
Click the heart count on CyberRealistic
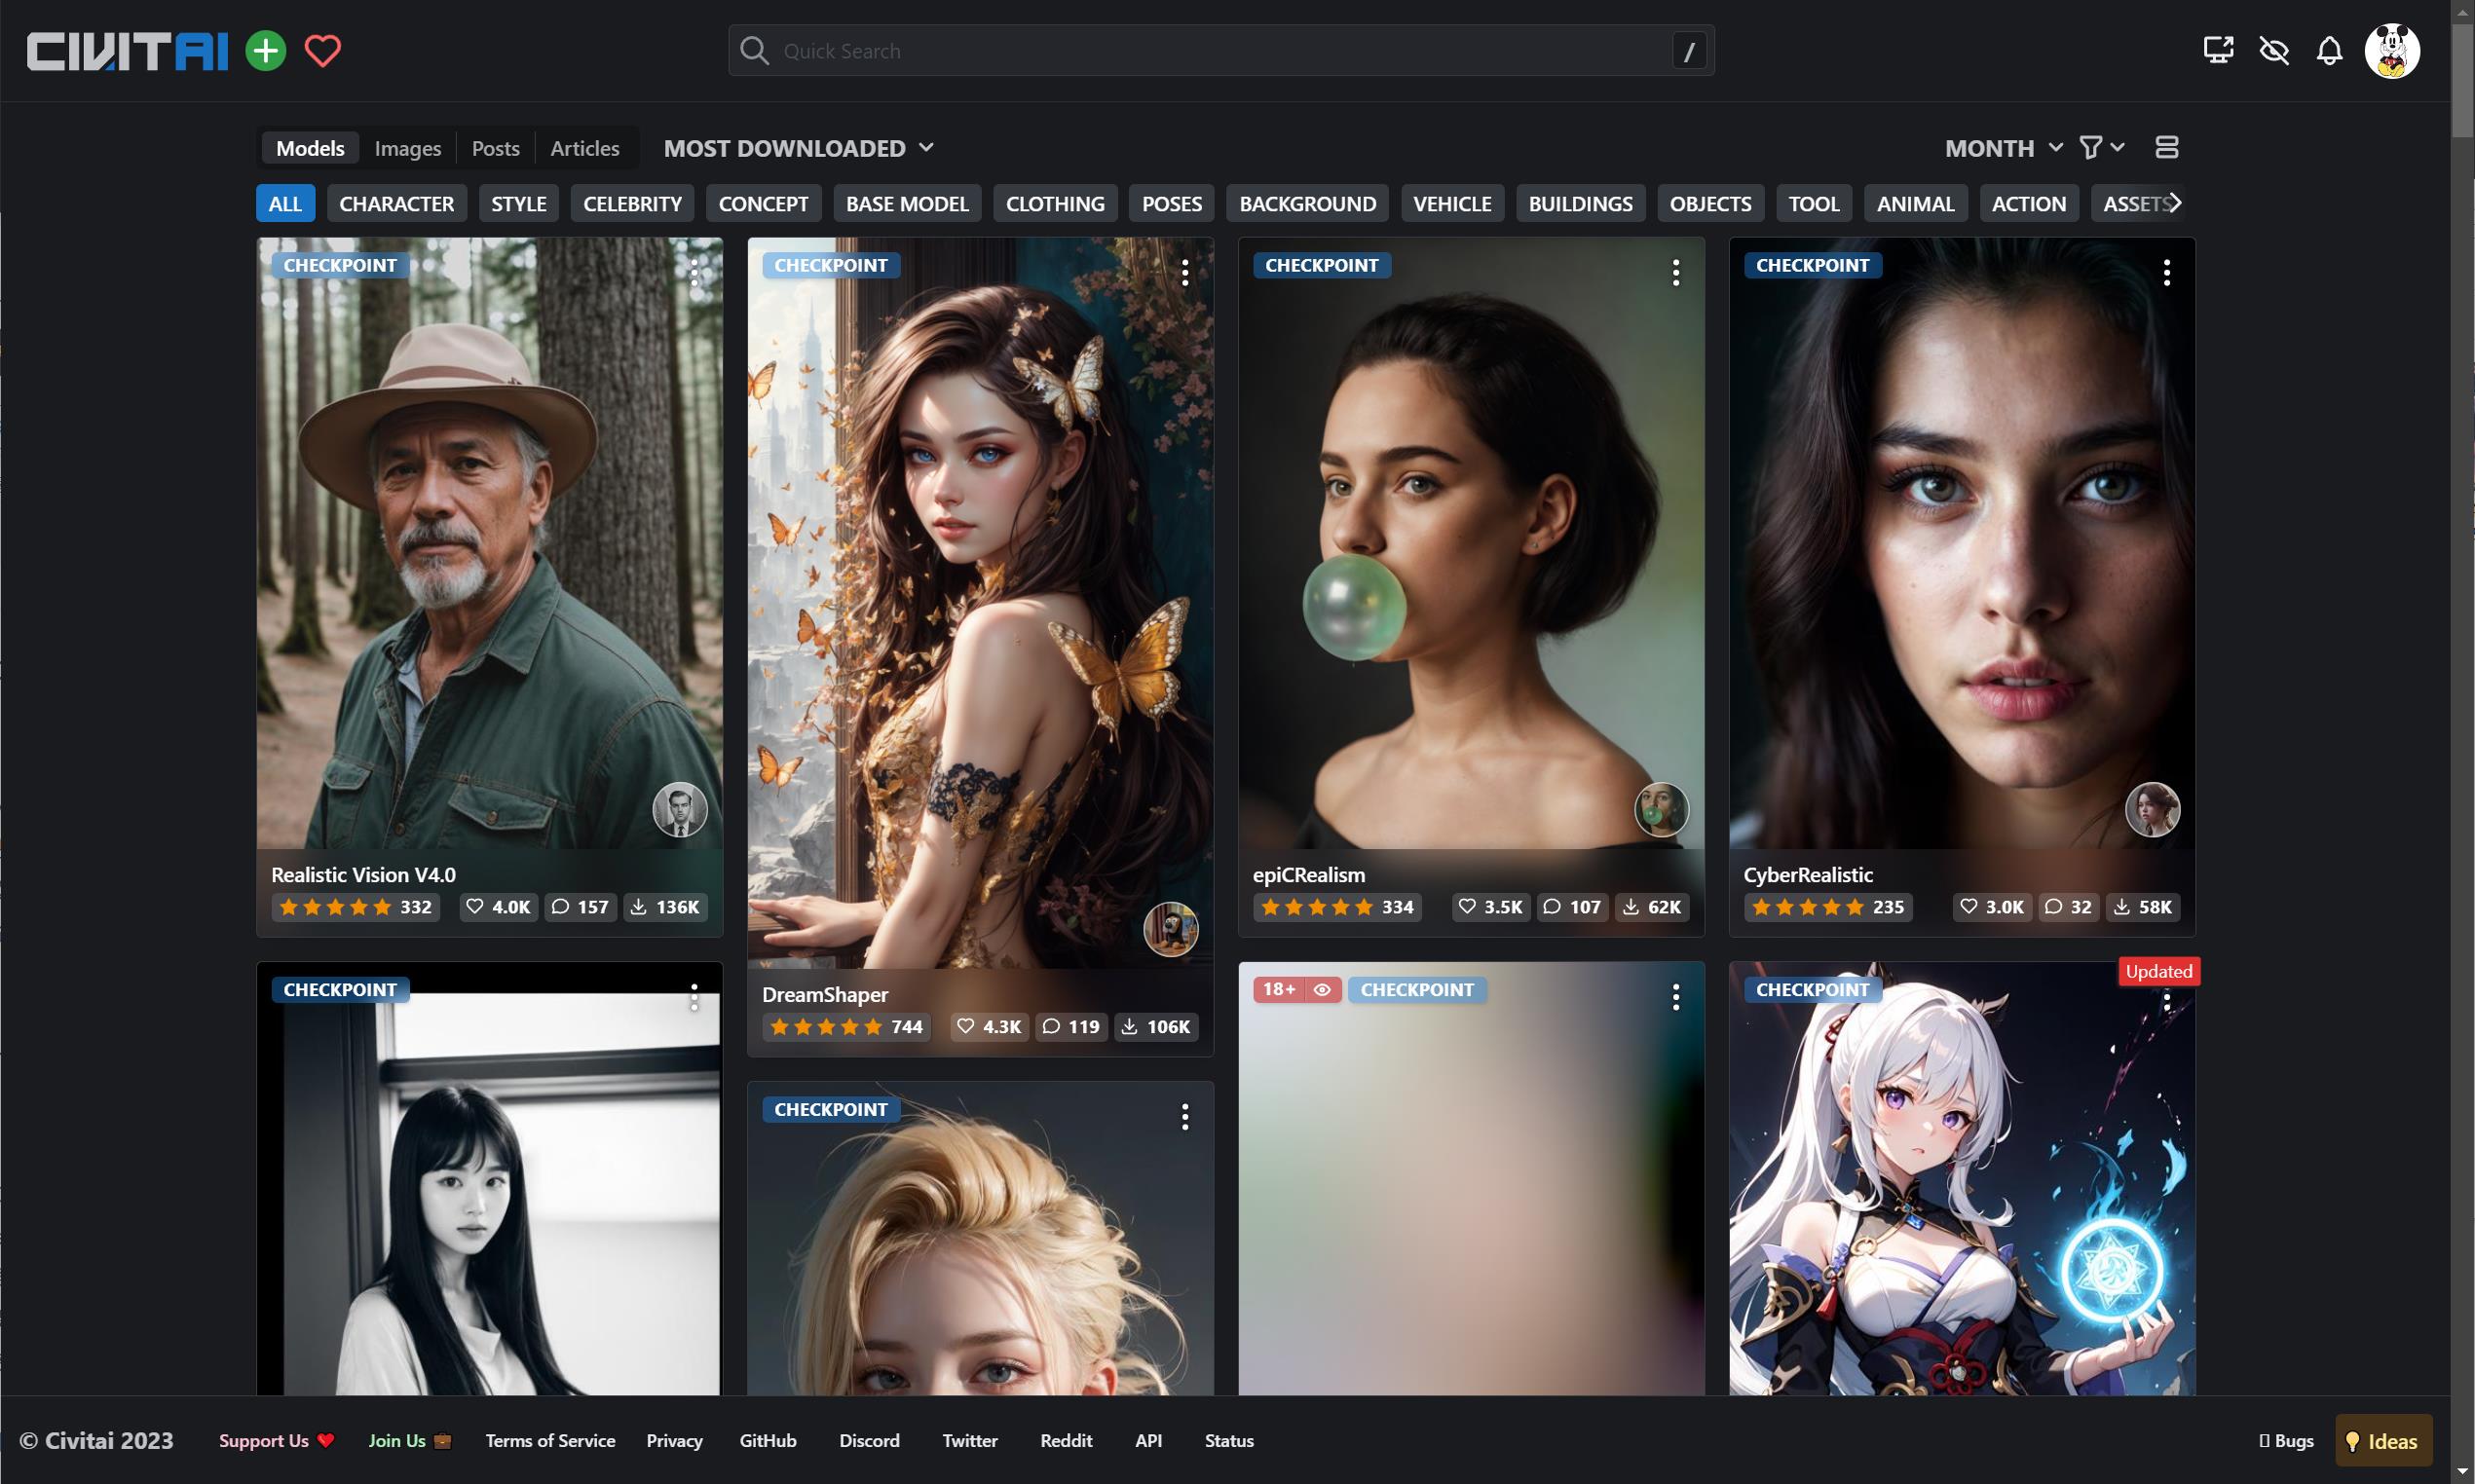(x=1992, y=907)
